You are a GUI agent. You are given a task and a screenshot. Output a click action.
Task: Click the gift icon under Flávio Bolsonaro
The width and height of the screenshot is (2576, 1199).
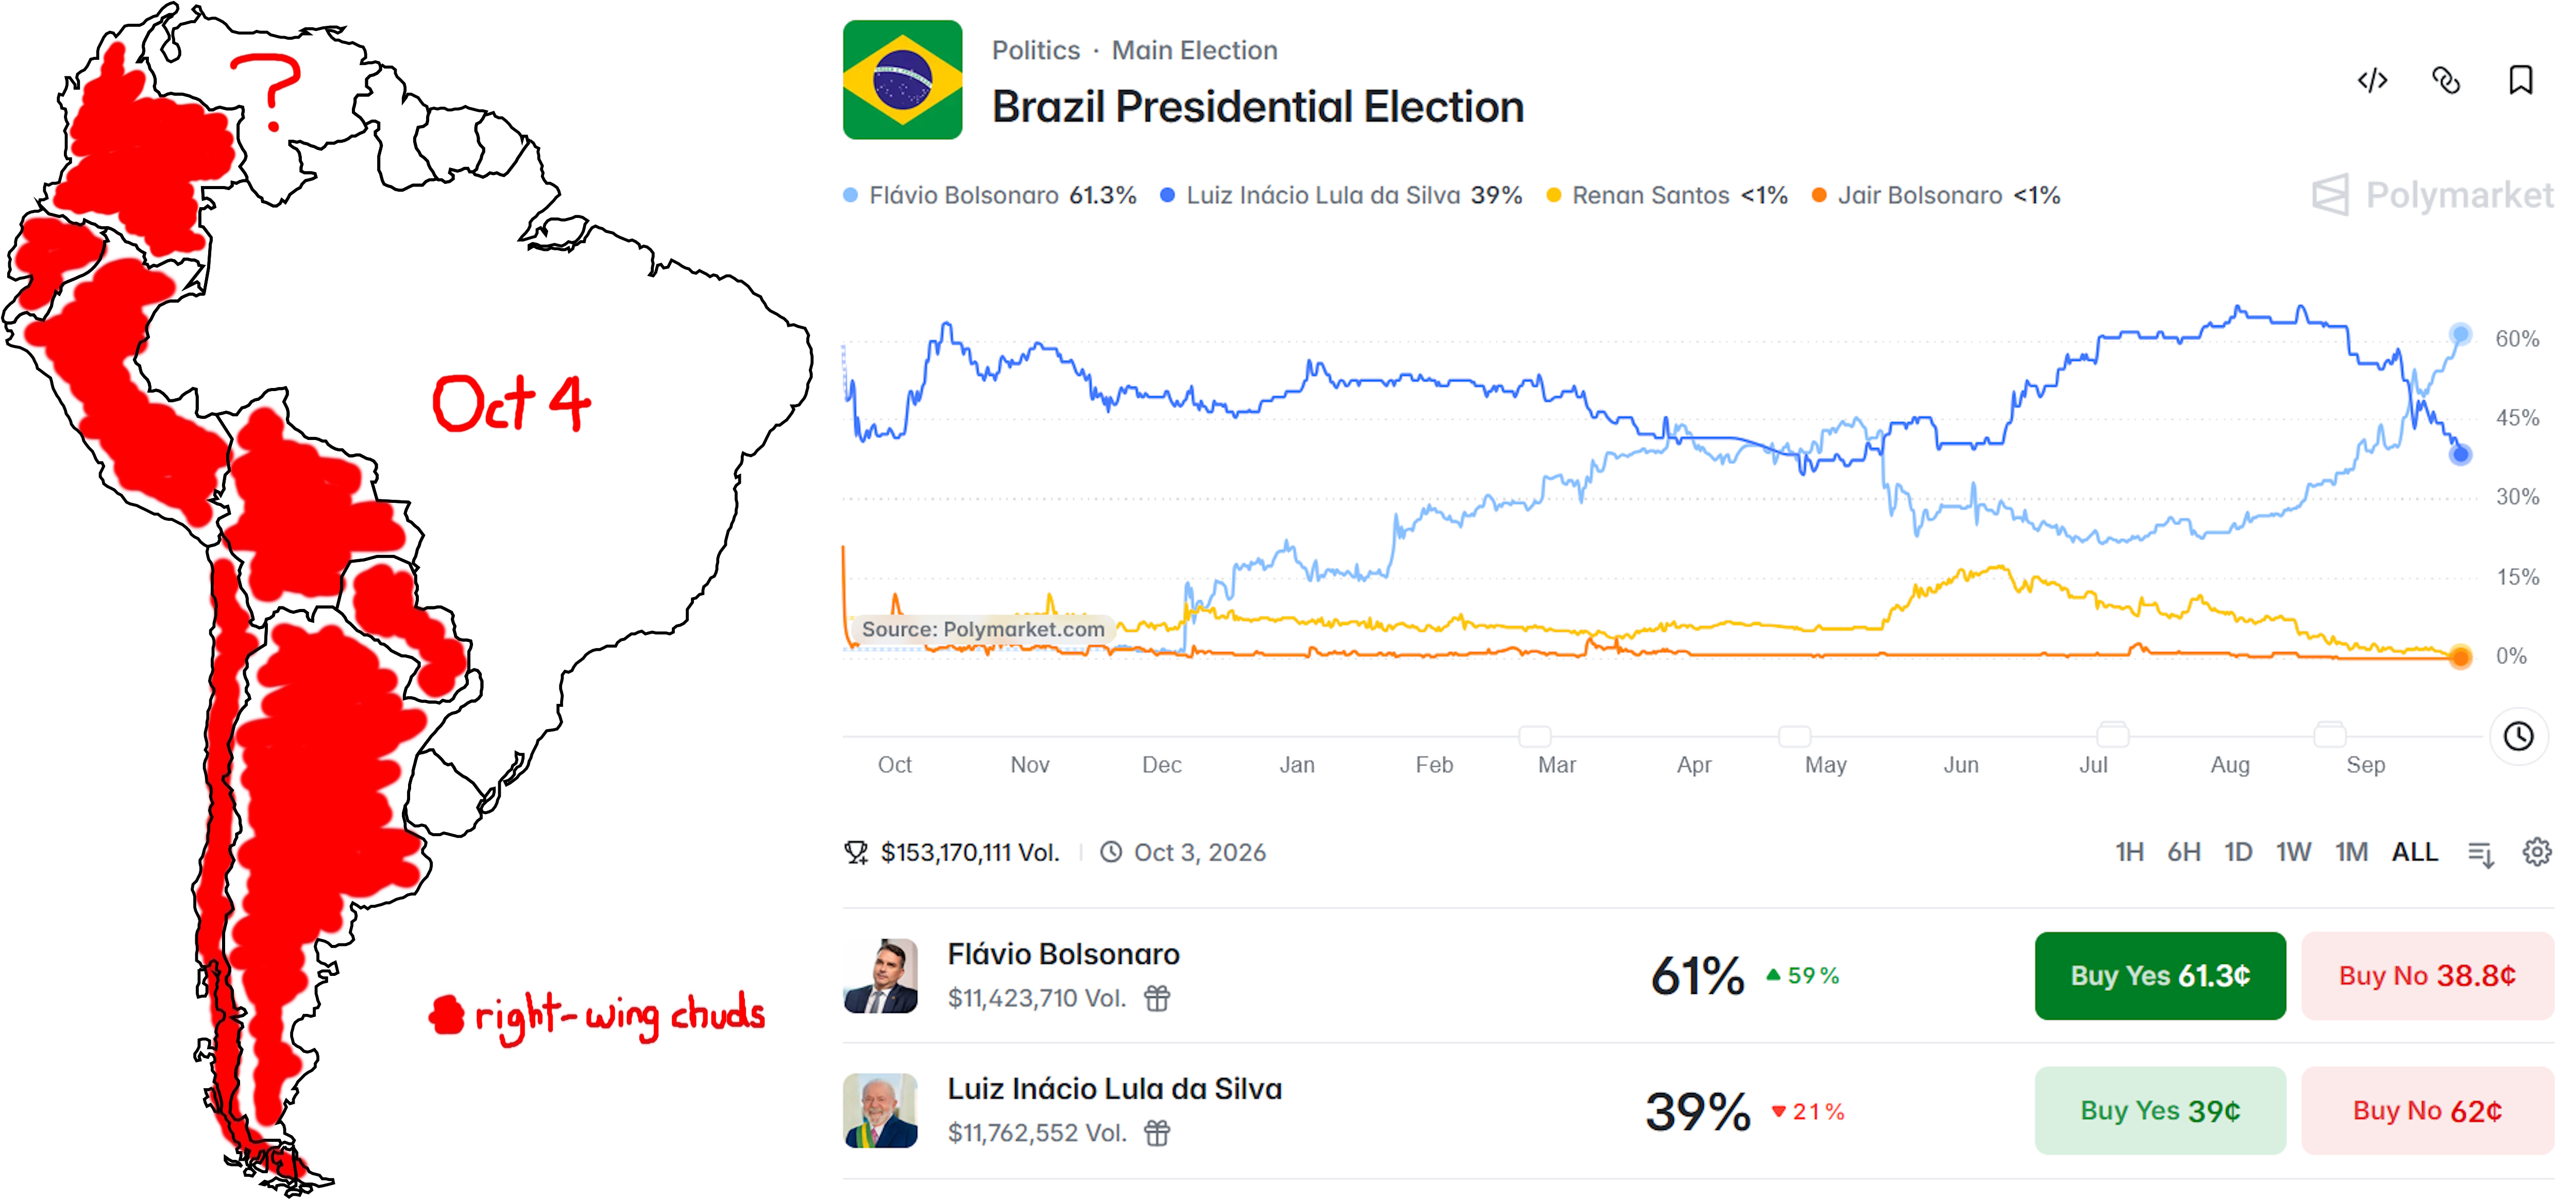pos(1157,998)
